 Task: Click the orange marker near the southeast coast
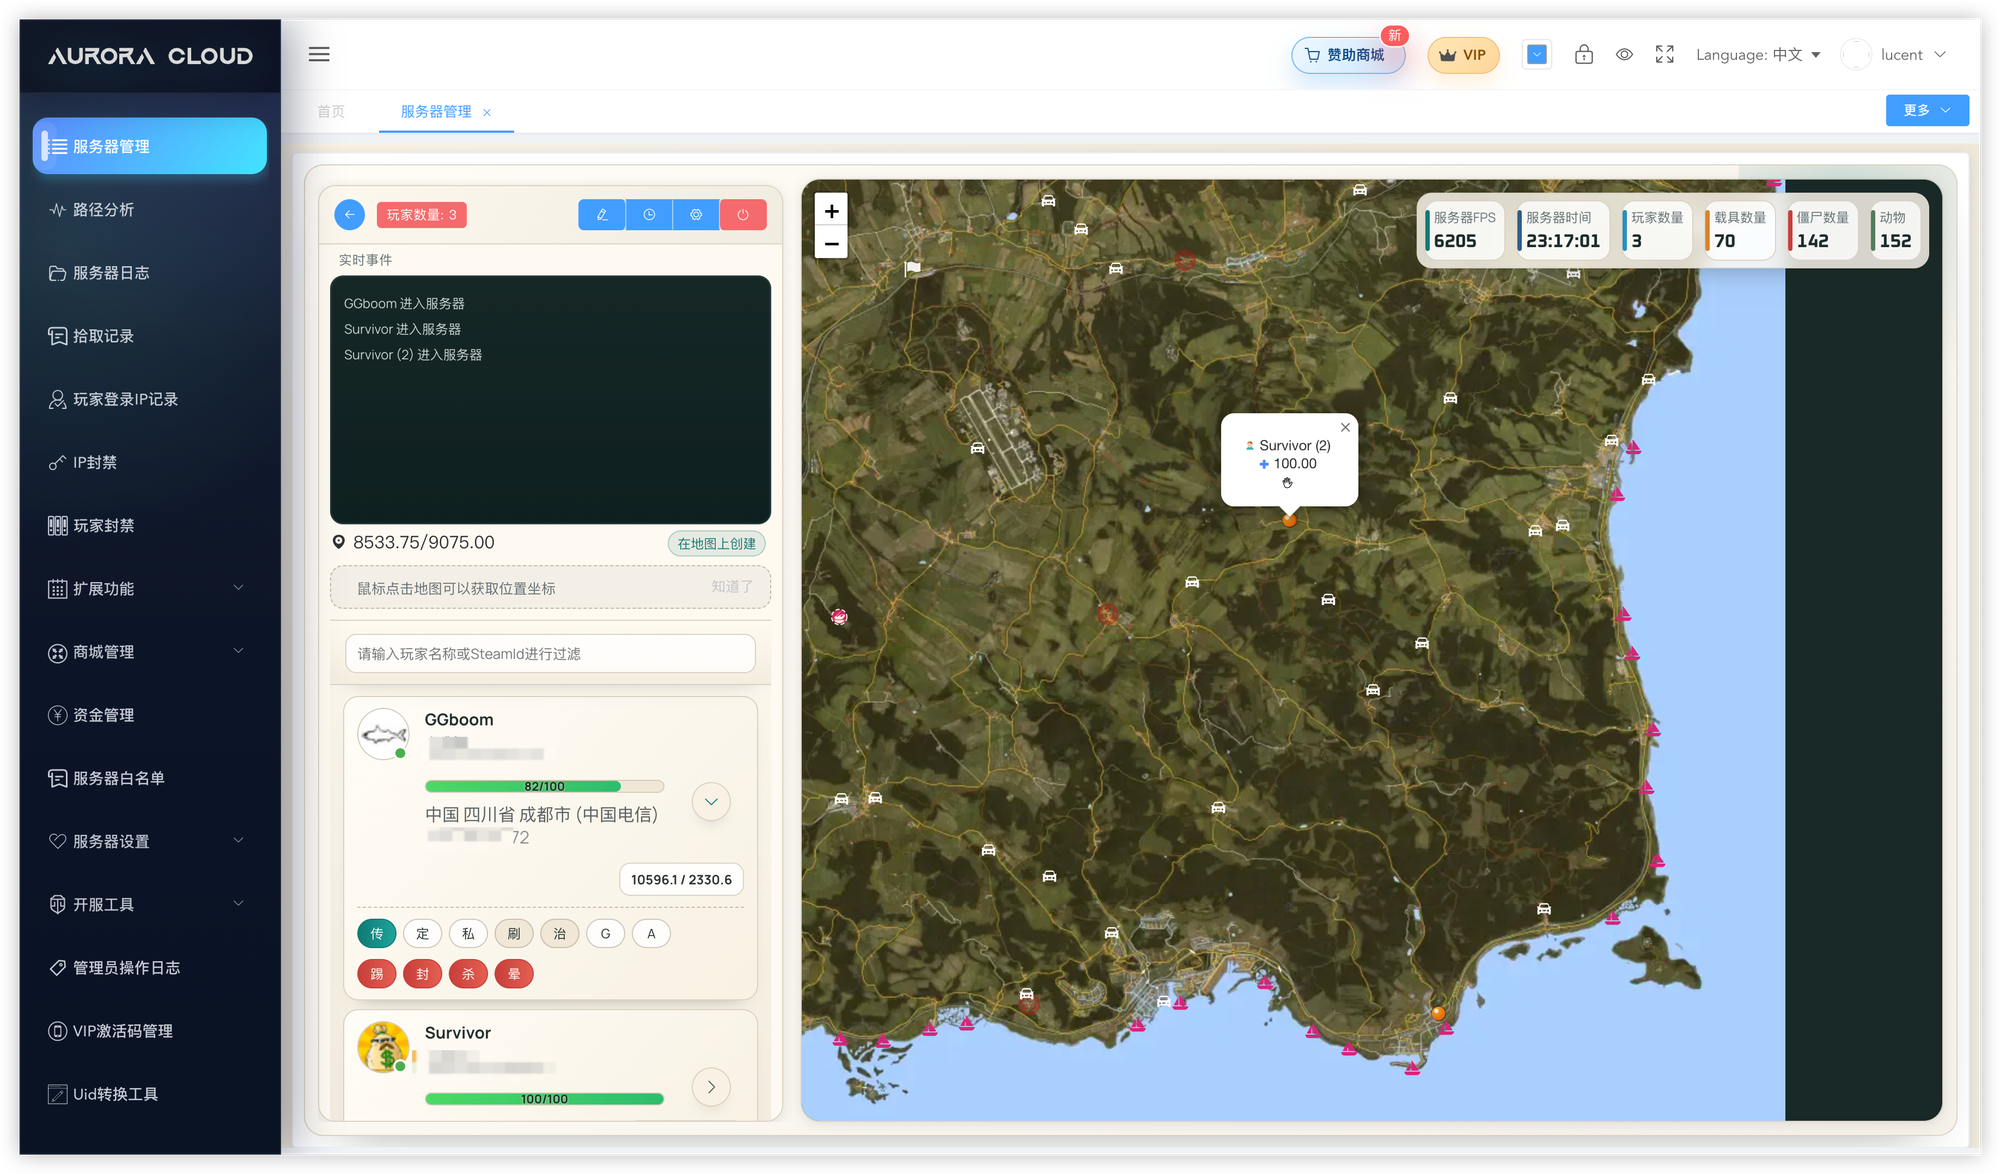pyautogui.click(x=1438, y=1013)
